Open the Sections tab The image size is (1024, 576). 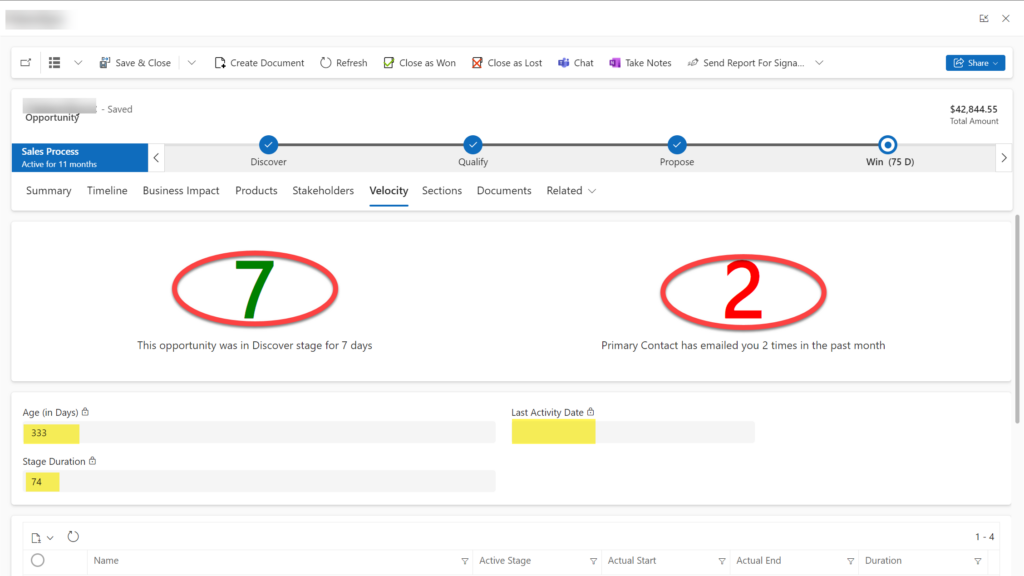click(x=441, y=191)
